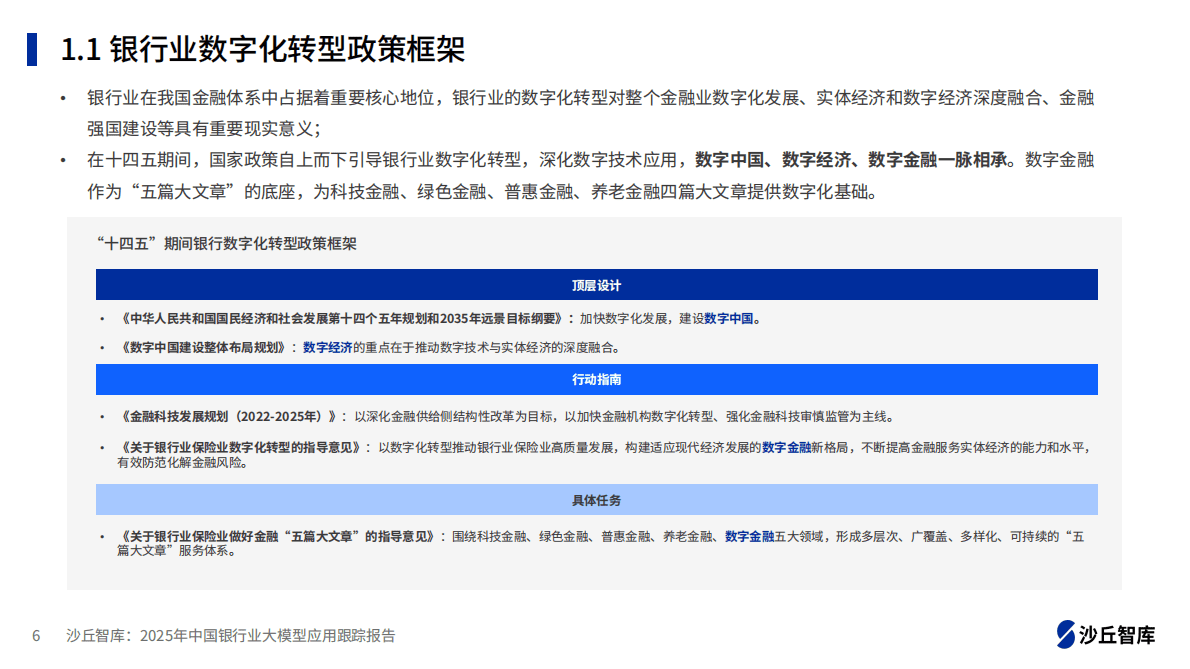Click the 行动指南 section header bar
The height and width of the screenshot is (669, 1190).
click(x=597, y=380)
